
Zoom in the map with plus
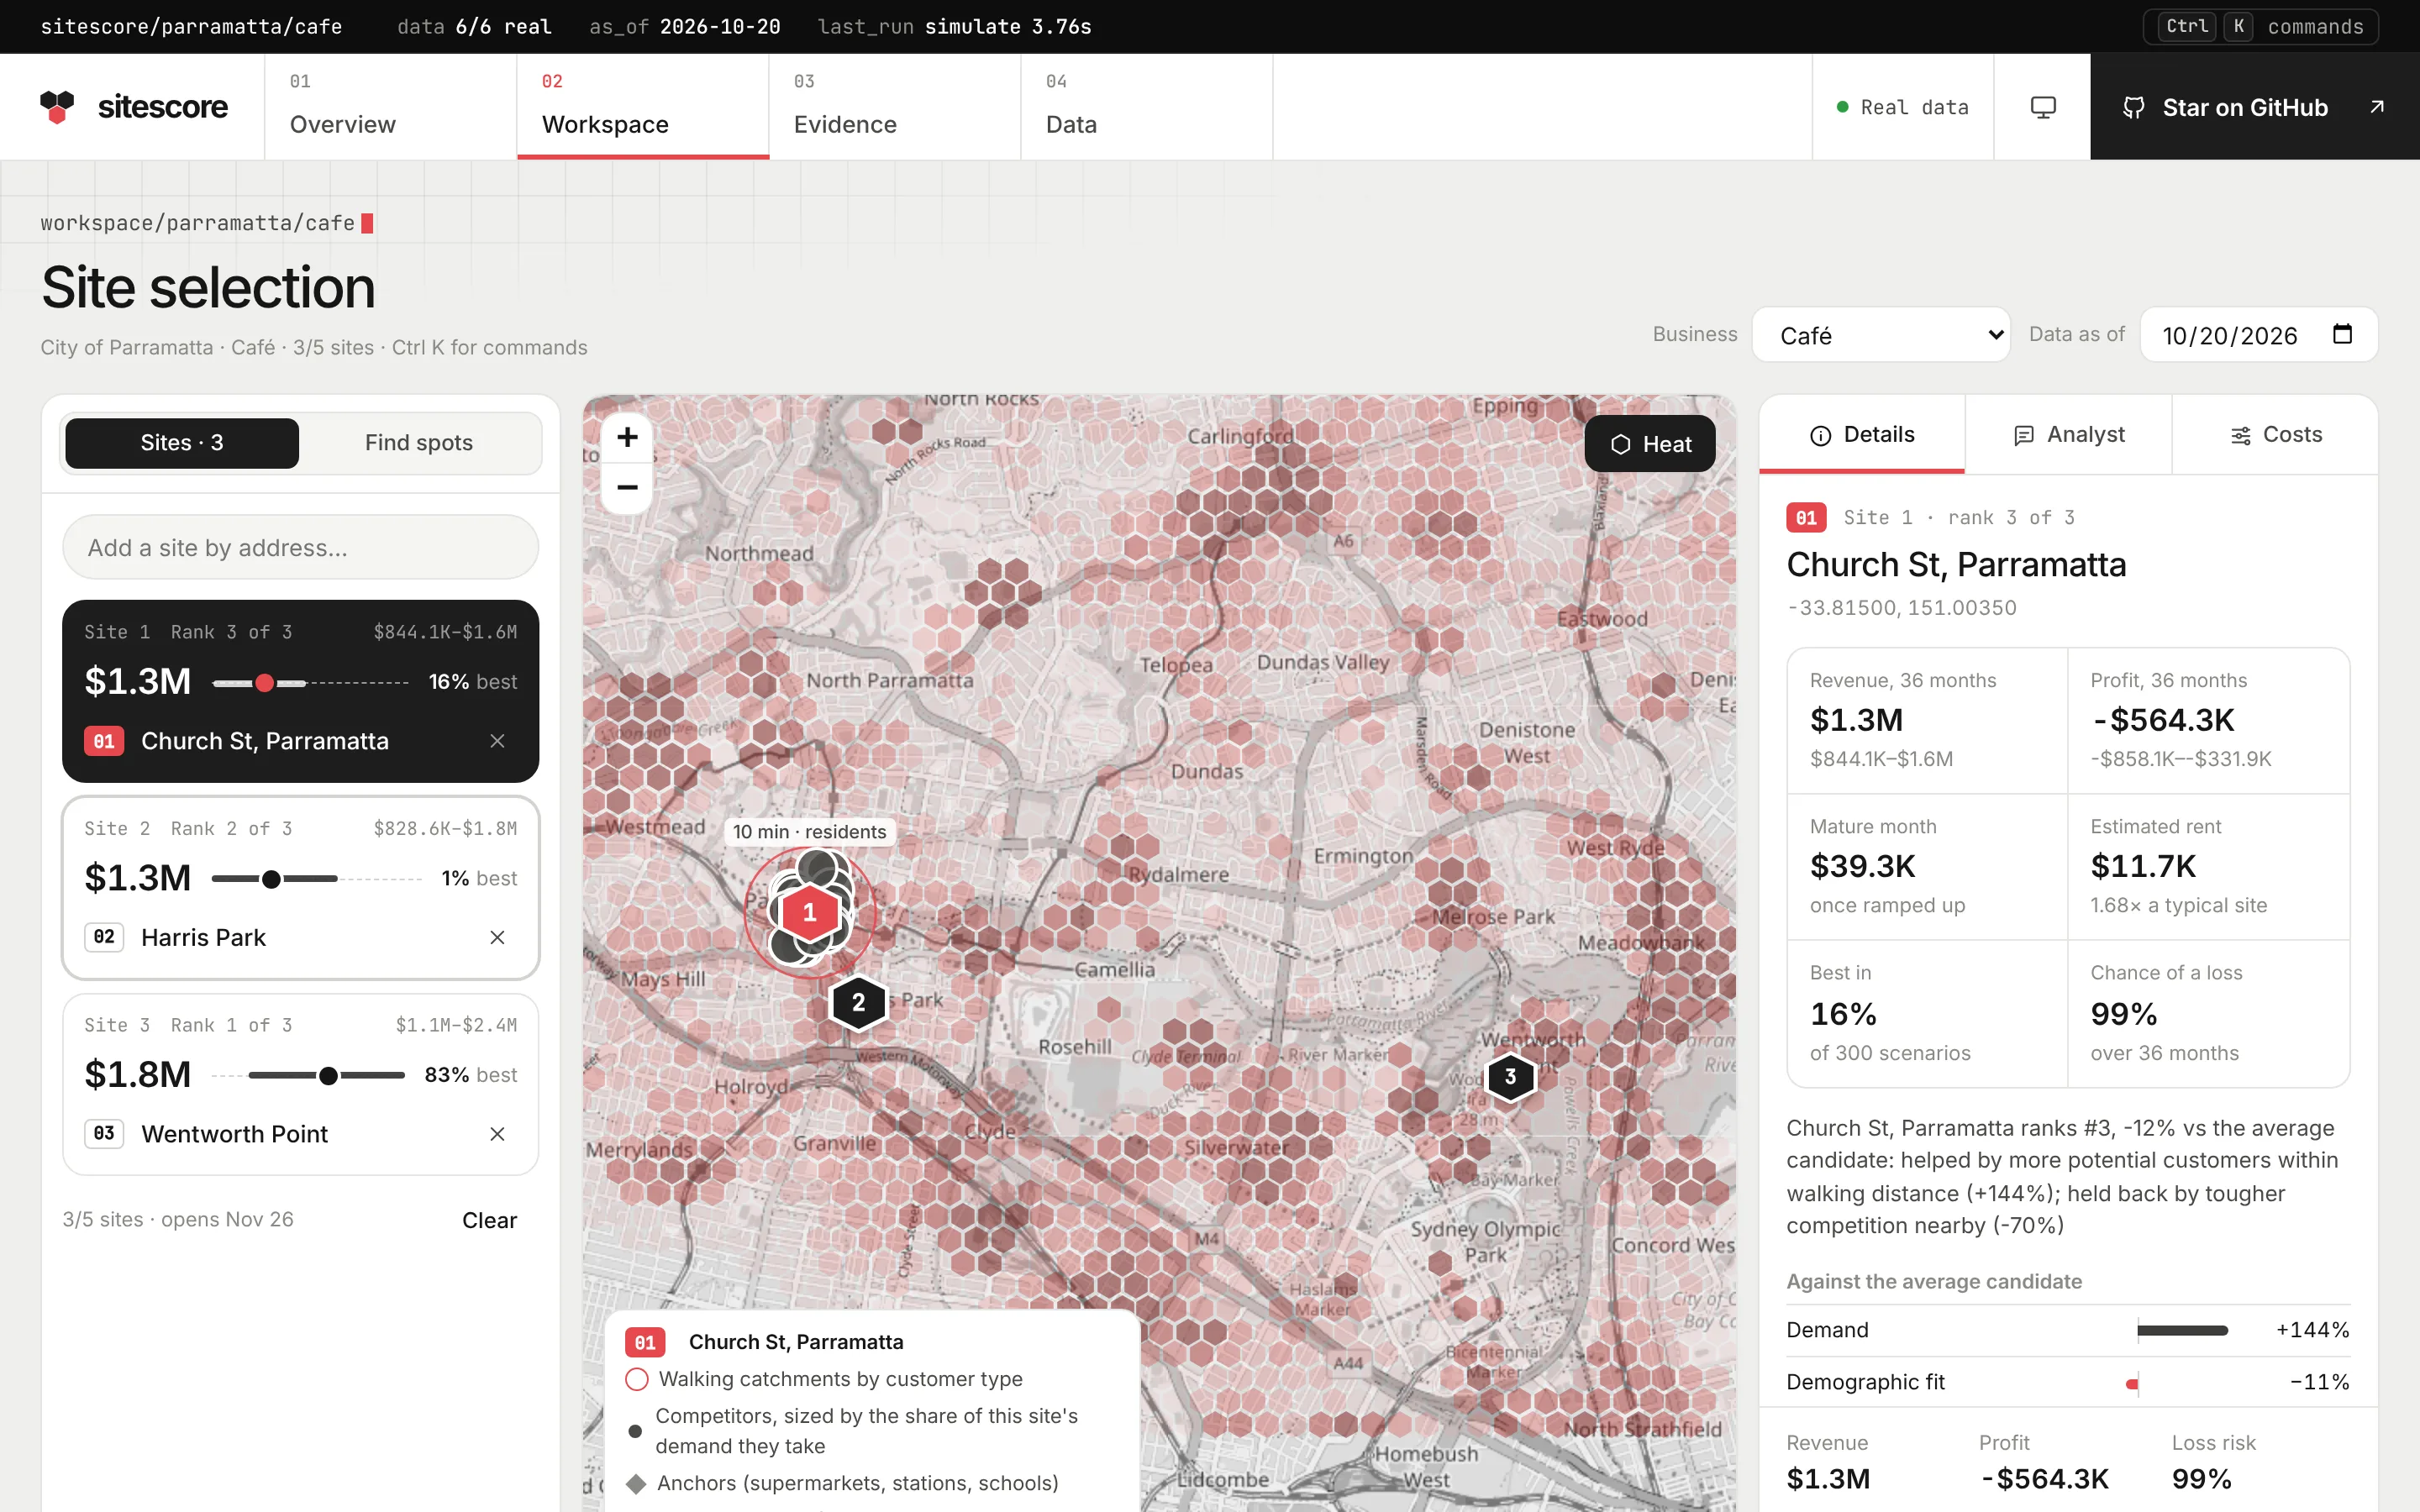pos(627,437)
